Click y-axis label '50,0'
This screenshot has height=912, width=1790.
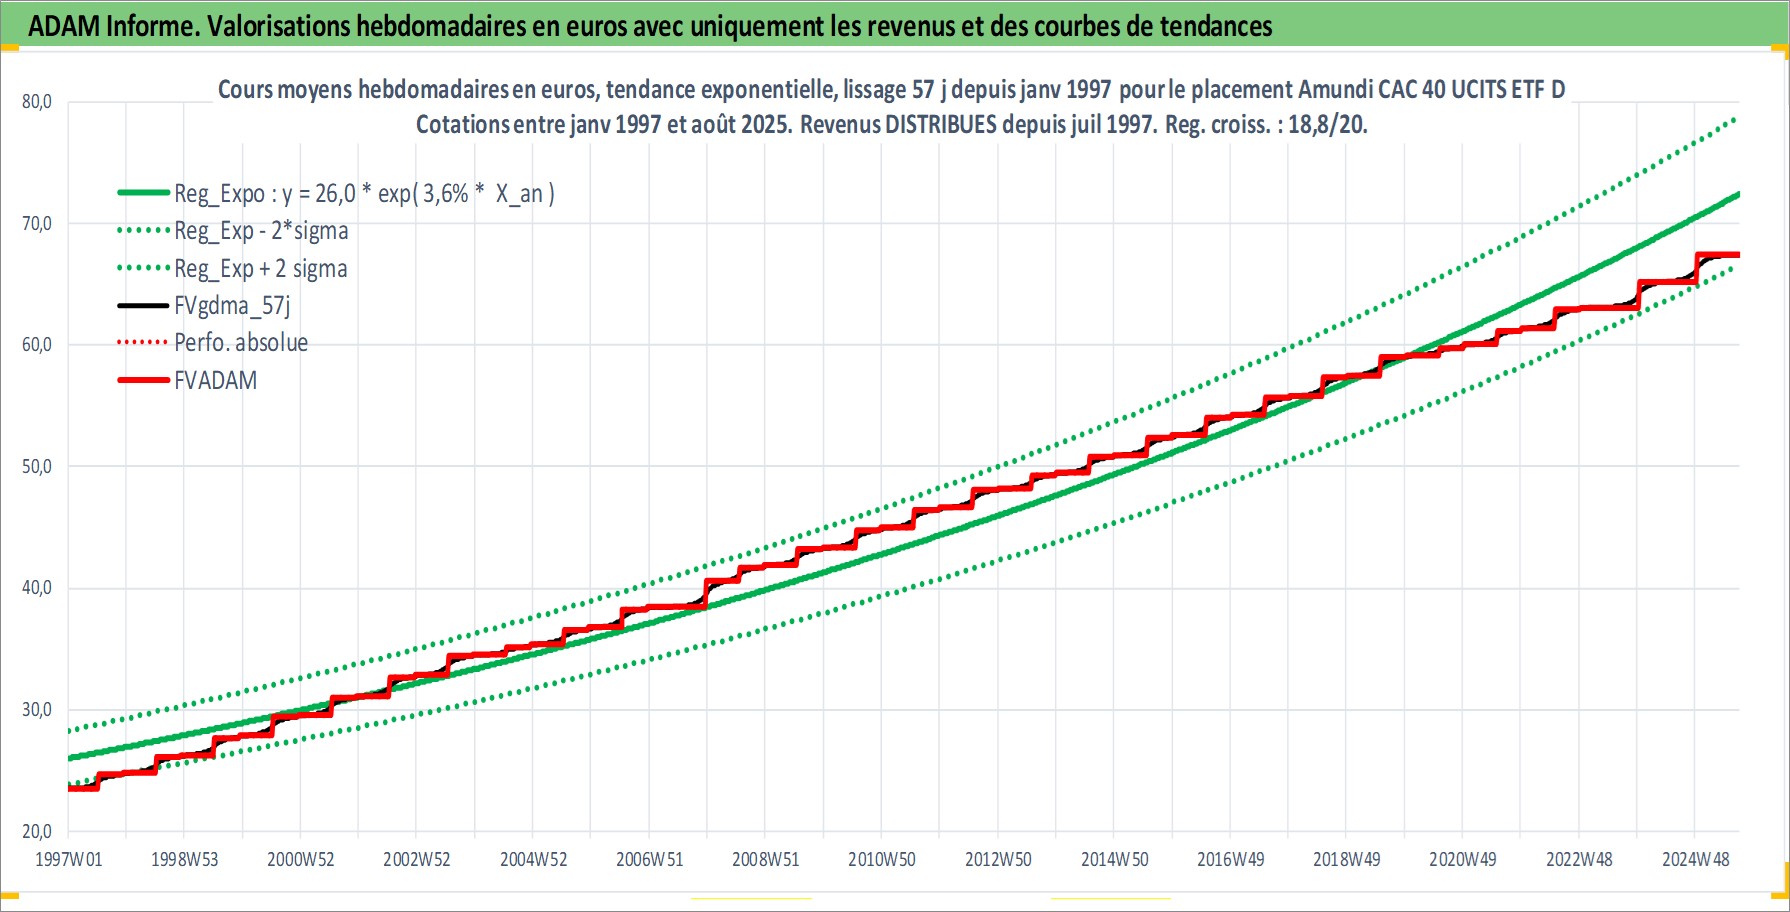click(37, 467)
